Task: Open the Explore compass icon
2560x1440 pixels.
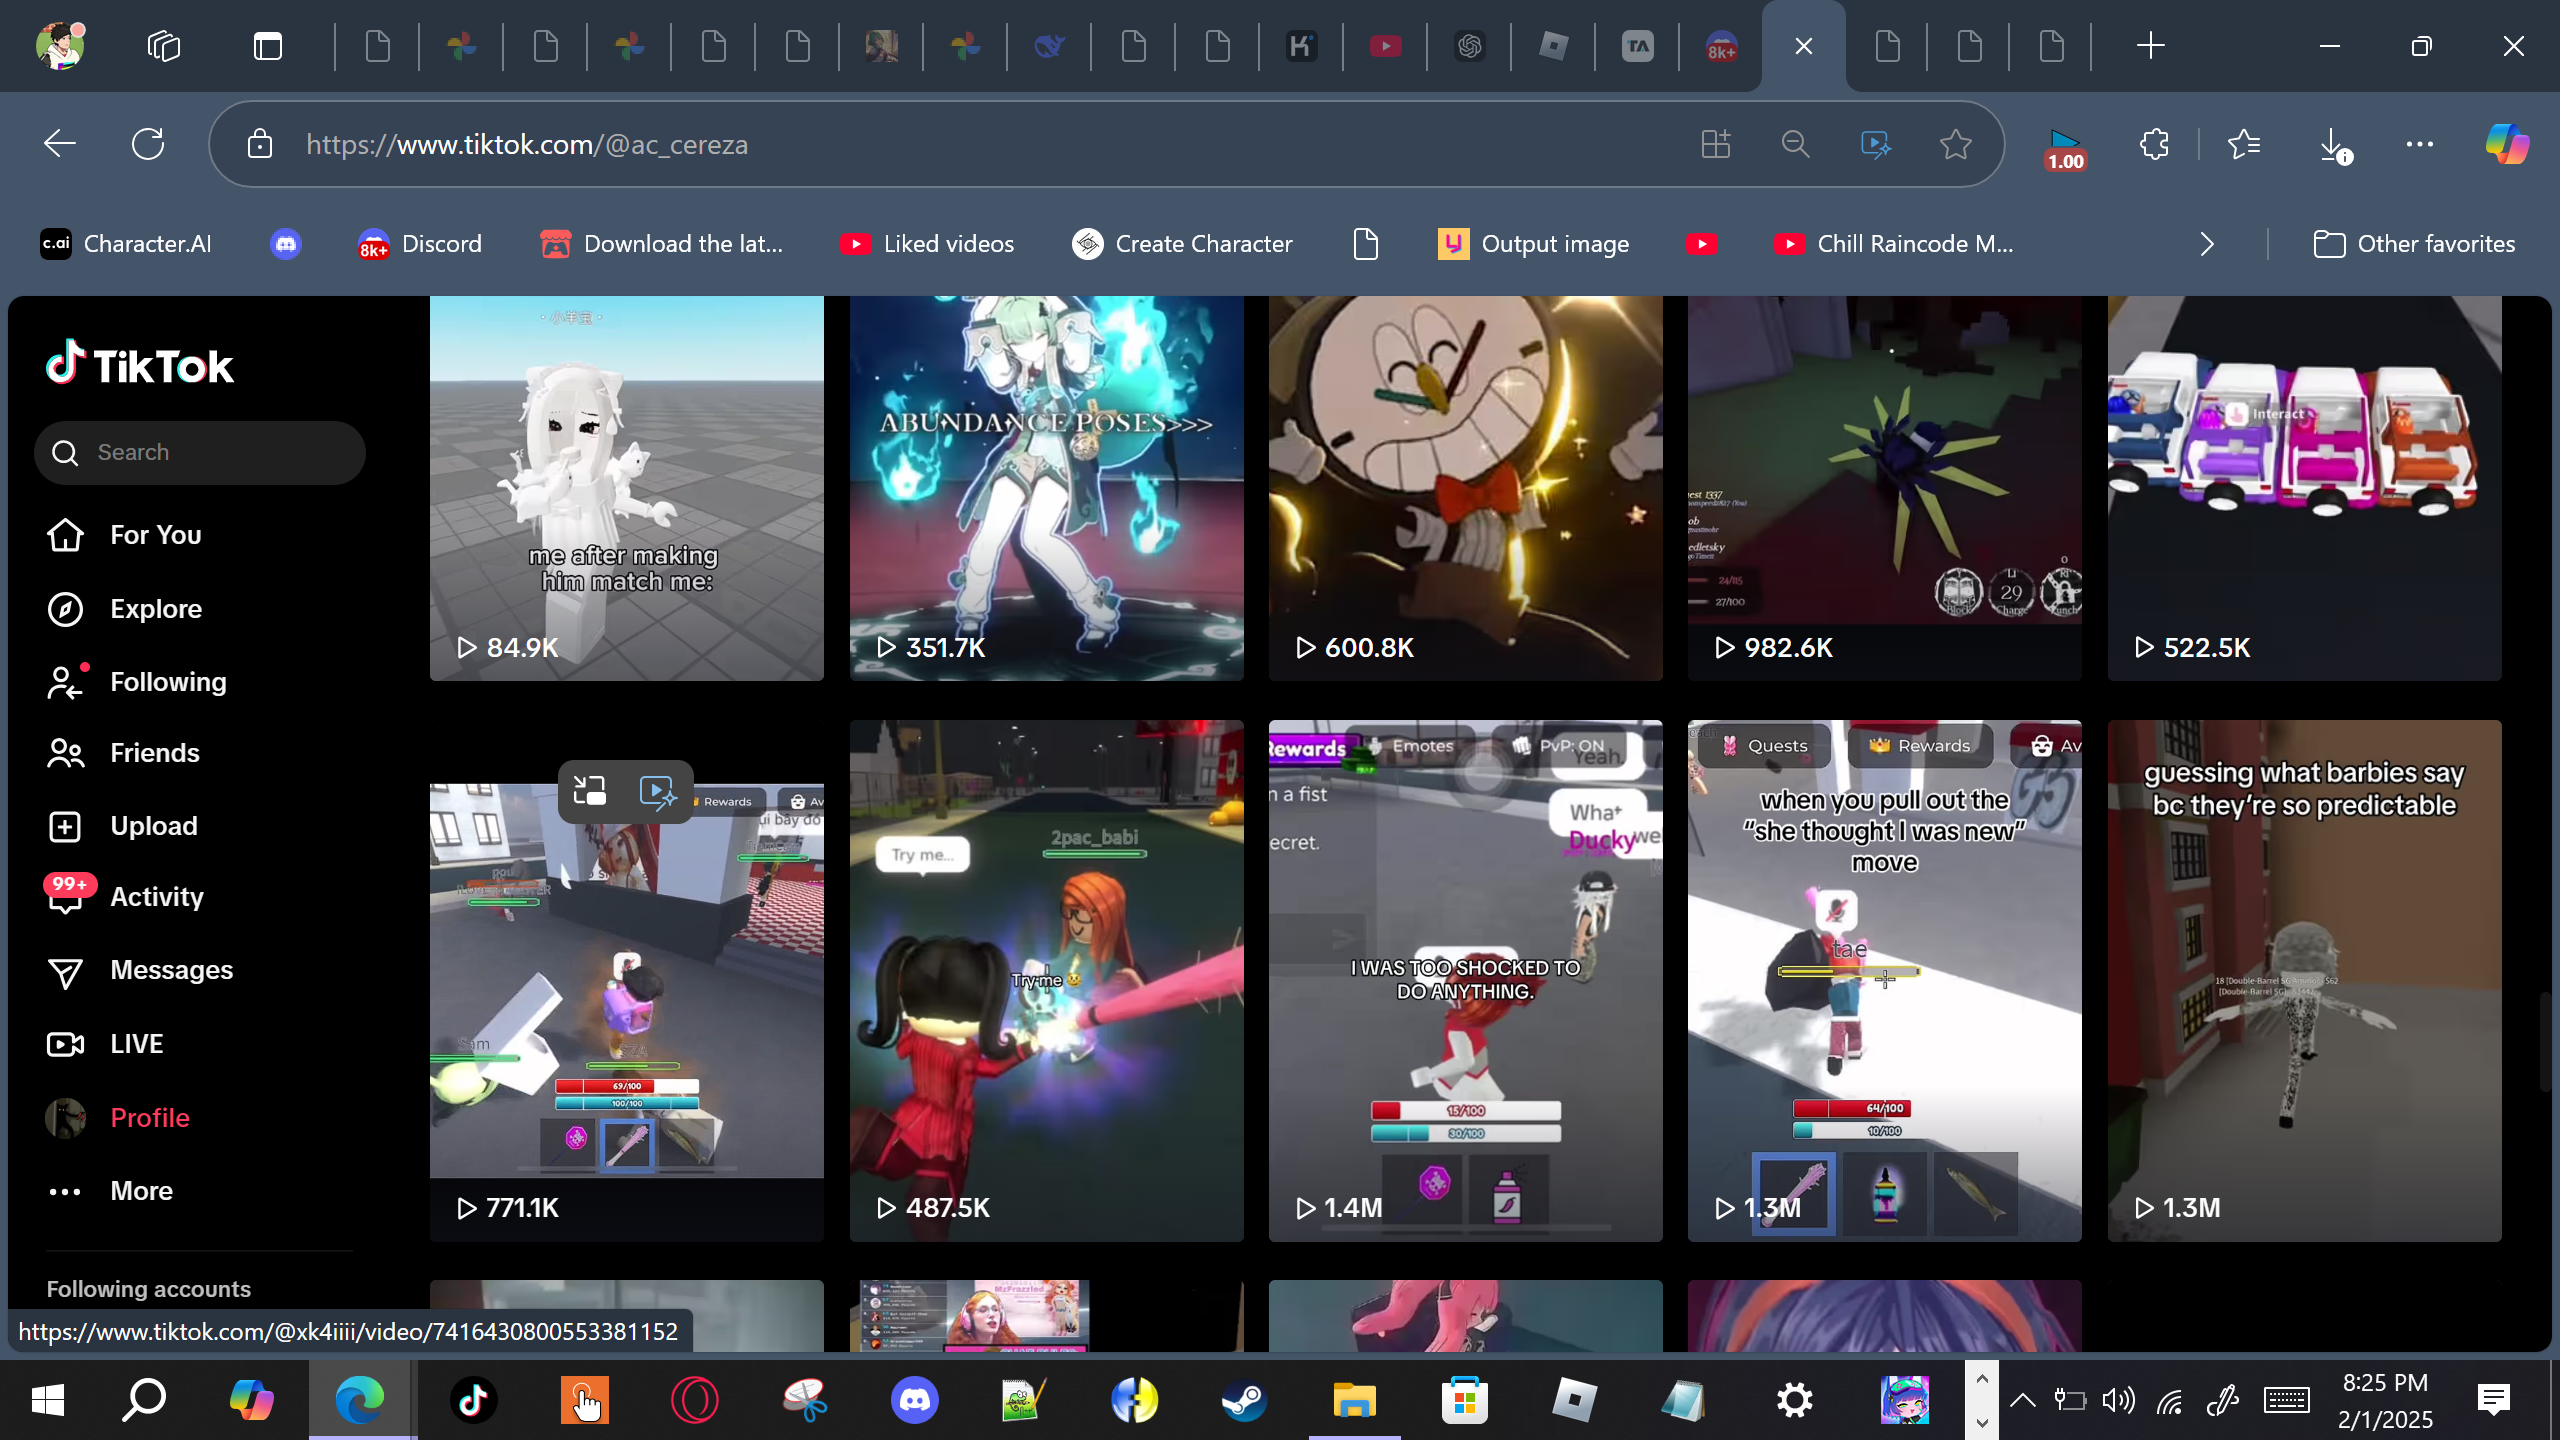Action: point(65,609)
